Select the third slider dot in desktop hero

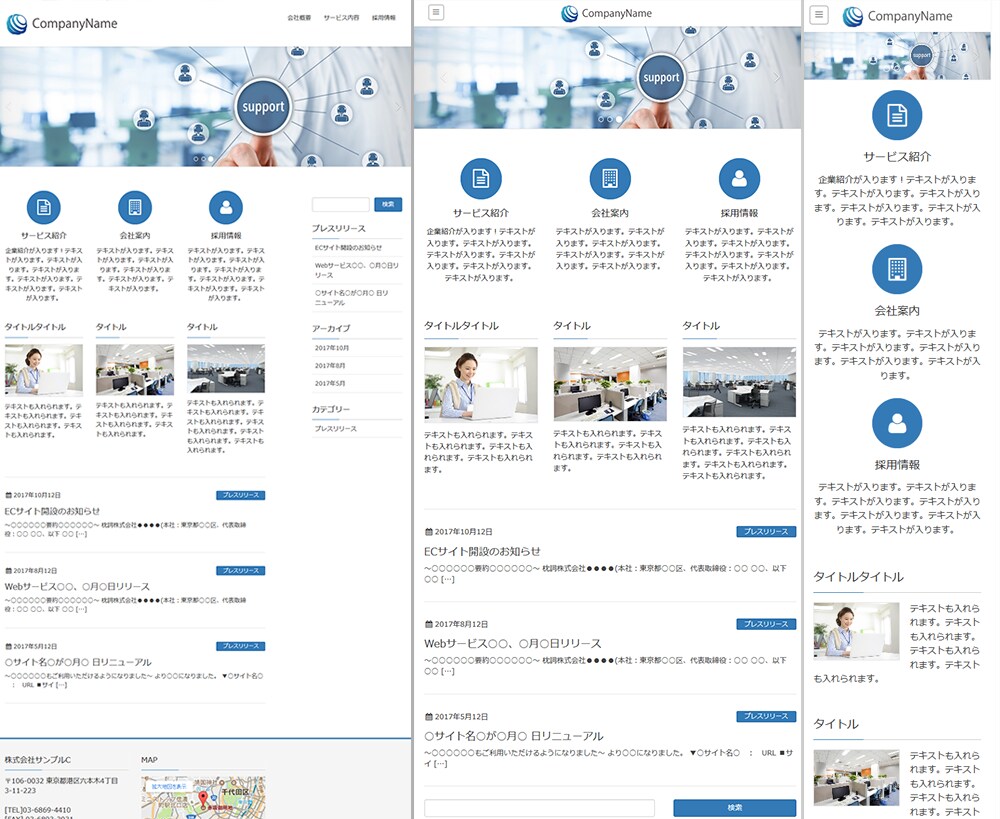pyautogui.click(x=211, y=159)
